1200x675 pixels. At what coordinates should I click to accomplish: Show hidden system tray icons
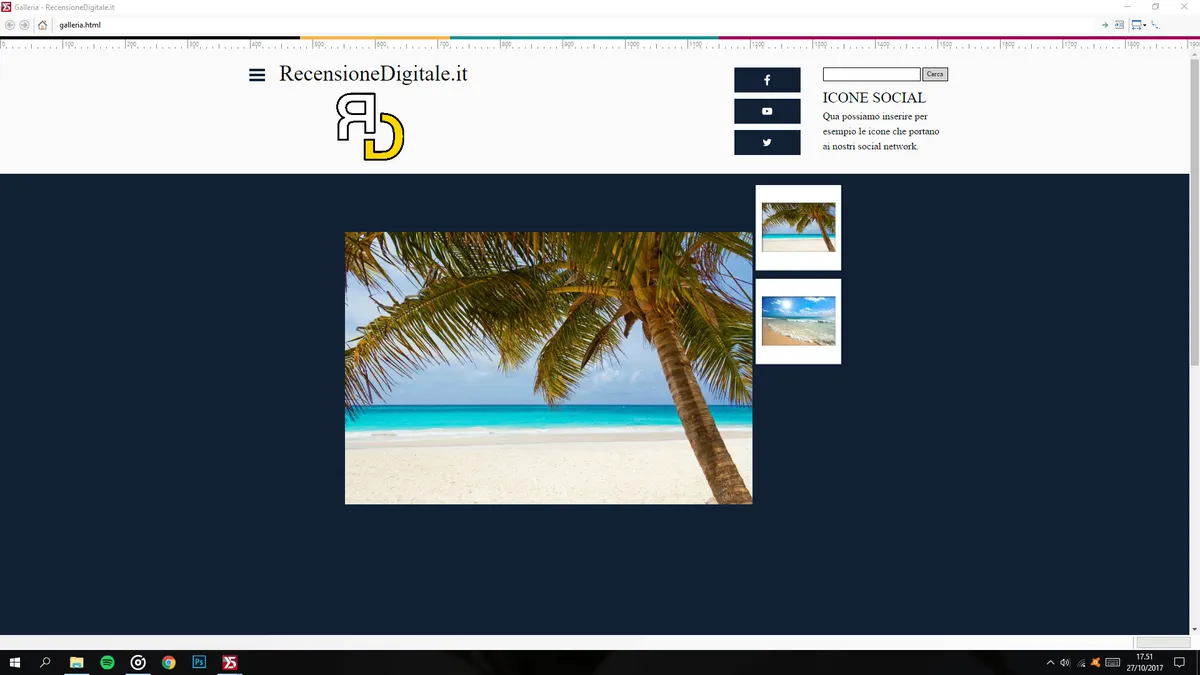(x=1050, y=663)
